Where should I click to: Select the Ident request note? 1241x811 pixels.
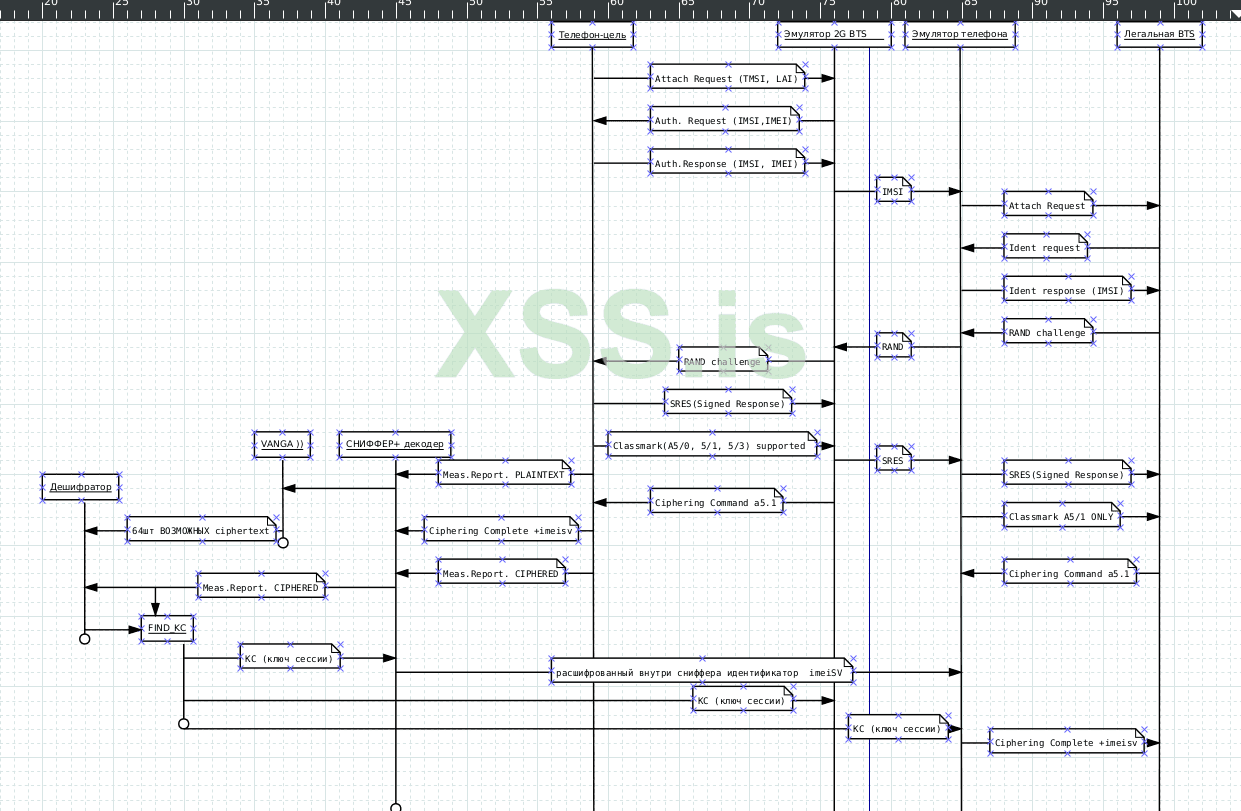(x=1045, y=248)
